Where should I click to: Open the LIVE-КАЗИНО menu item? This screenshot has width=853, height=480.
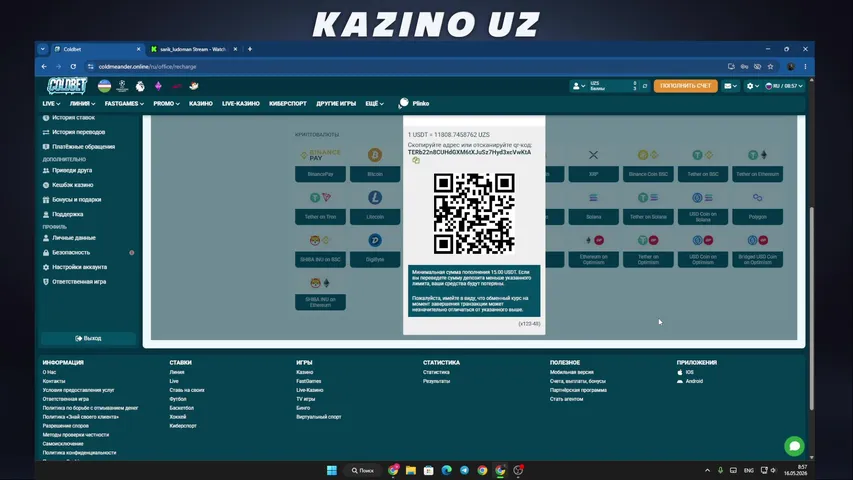pyautogui.click(x=240, y=103)
